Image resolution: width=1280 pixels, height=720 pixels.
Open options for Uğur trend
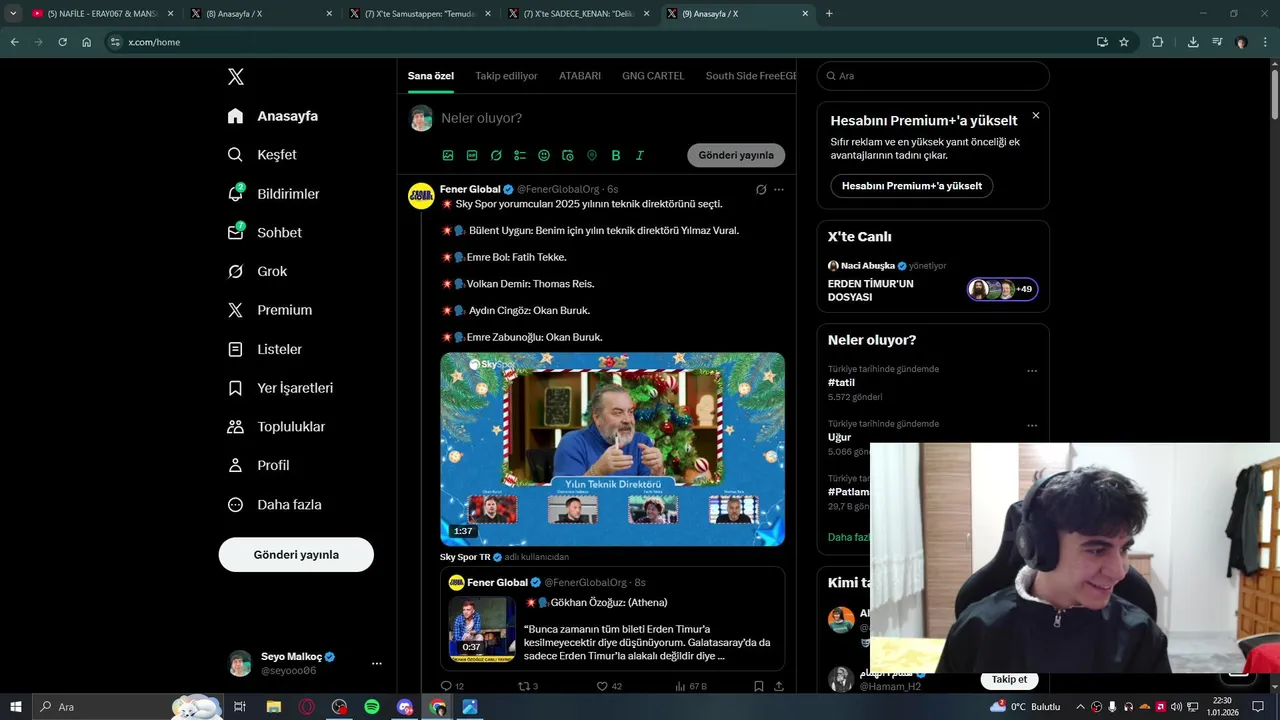[x=1032, y=426]
